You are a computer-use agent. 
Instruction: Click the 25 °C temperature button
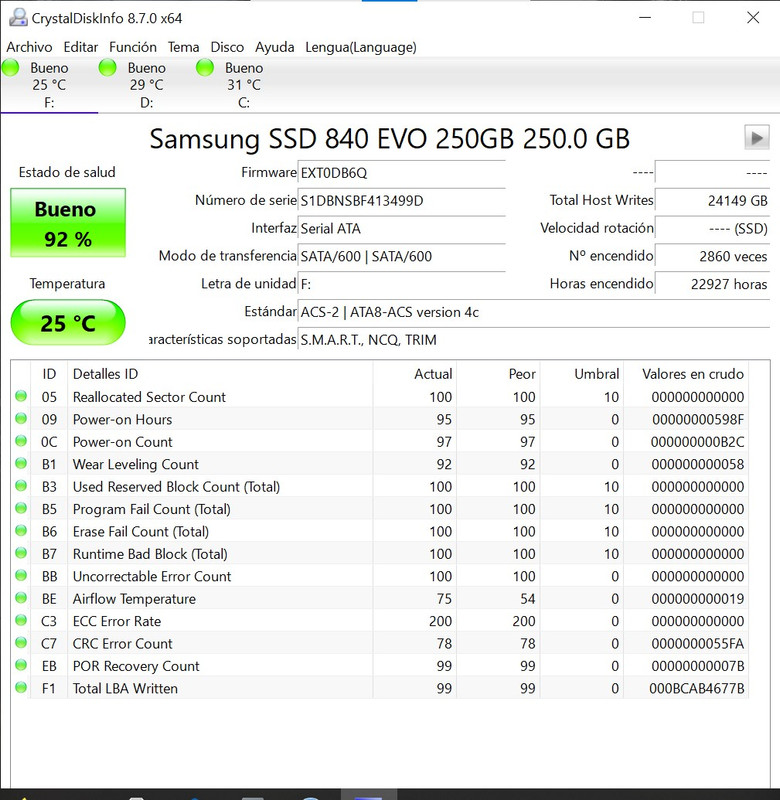68,323
